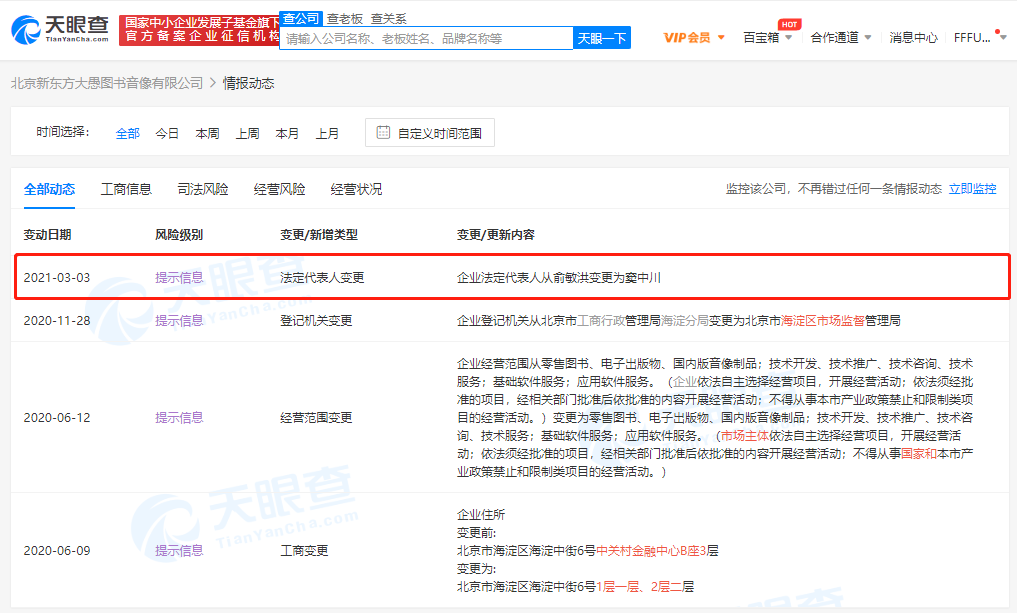1017x613 pixels.
Task: Open 消息中心
Action: pos(913,38)
